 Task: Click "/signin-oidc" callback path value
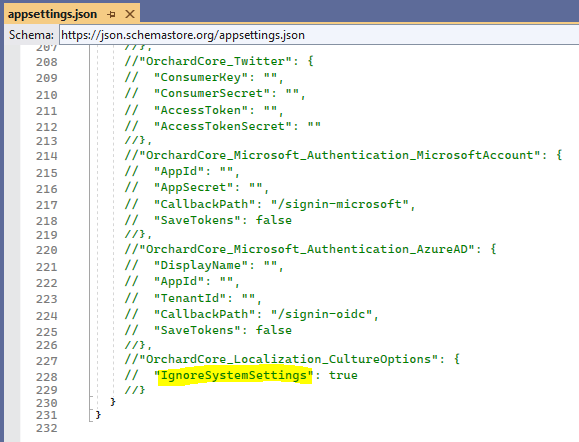pos(322,314)
